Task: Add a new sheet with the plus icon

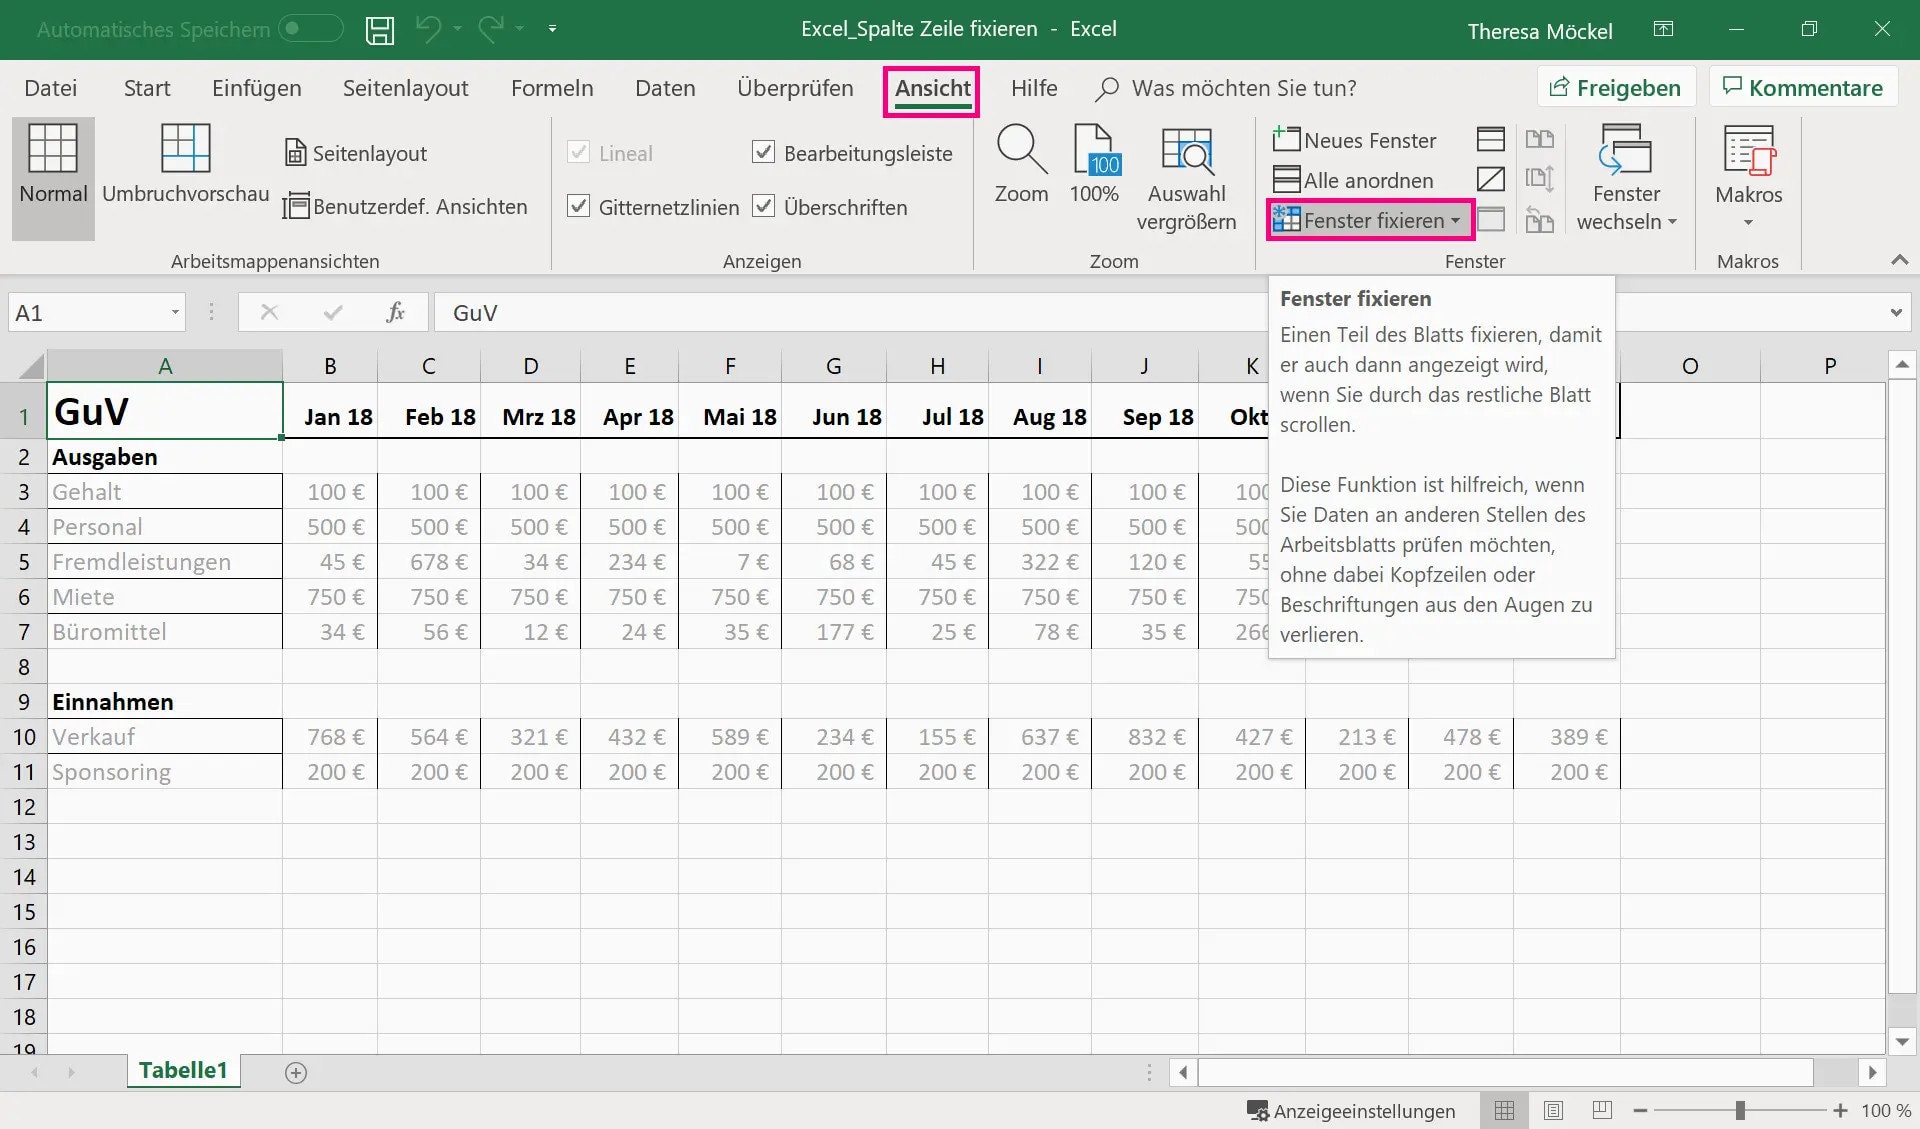Action: click(x=295, y=1073)
